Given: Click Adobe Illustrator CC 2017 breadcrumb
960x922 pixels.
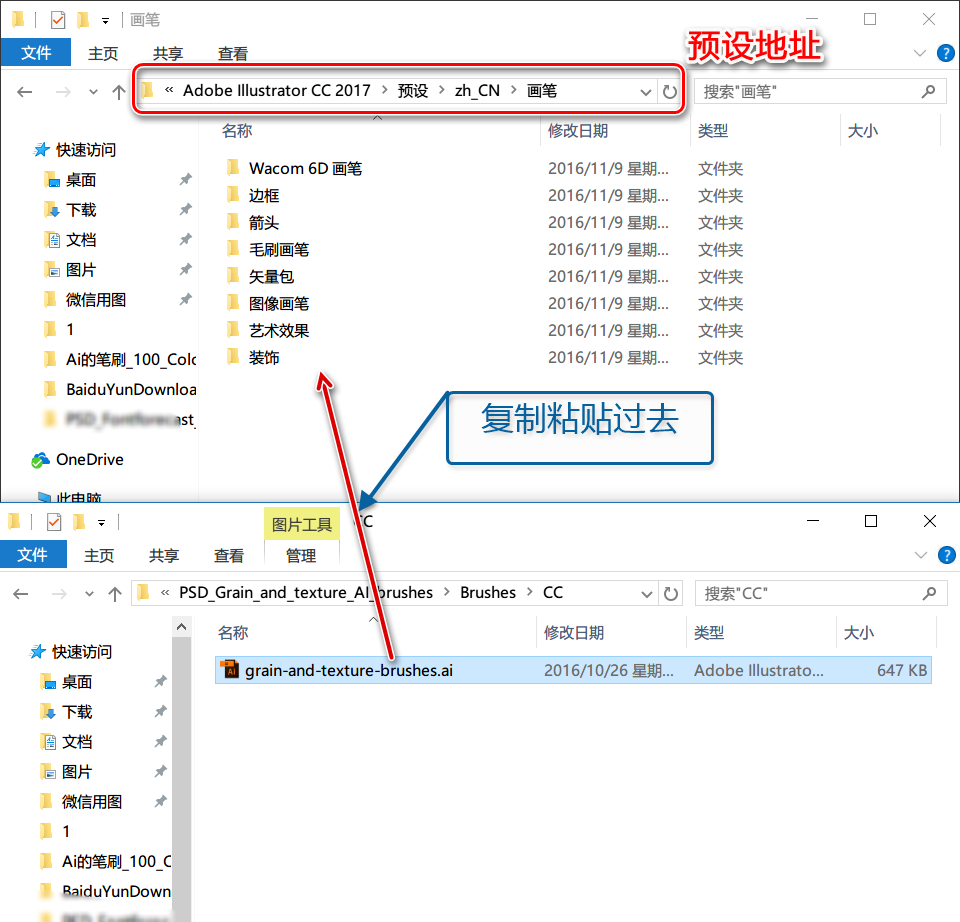Looking at the screenshot, I should [277, 91].
